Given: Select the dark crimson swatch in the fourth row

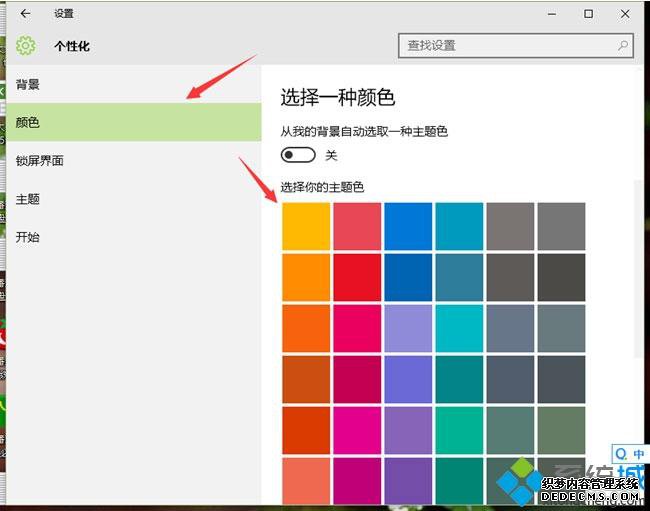Looking at the screenshot, I should pyautogui.click(x=357, y=379).
